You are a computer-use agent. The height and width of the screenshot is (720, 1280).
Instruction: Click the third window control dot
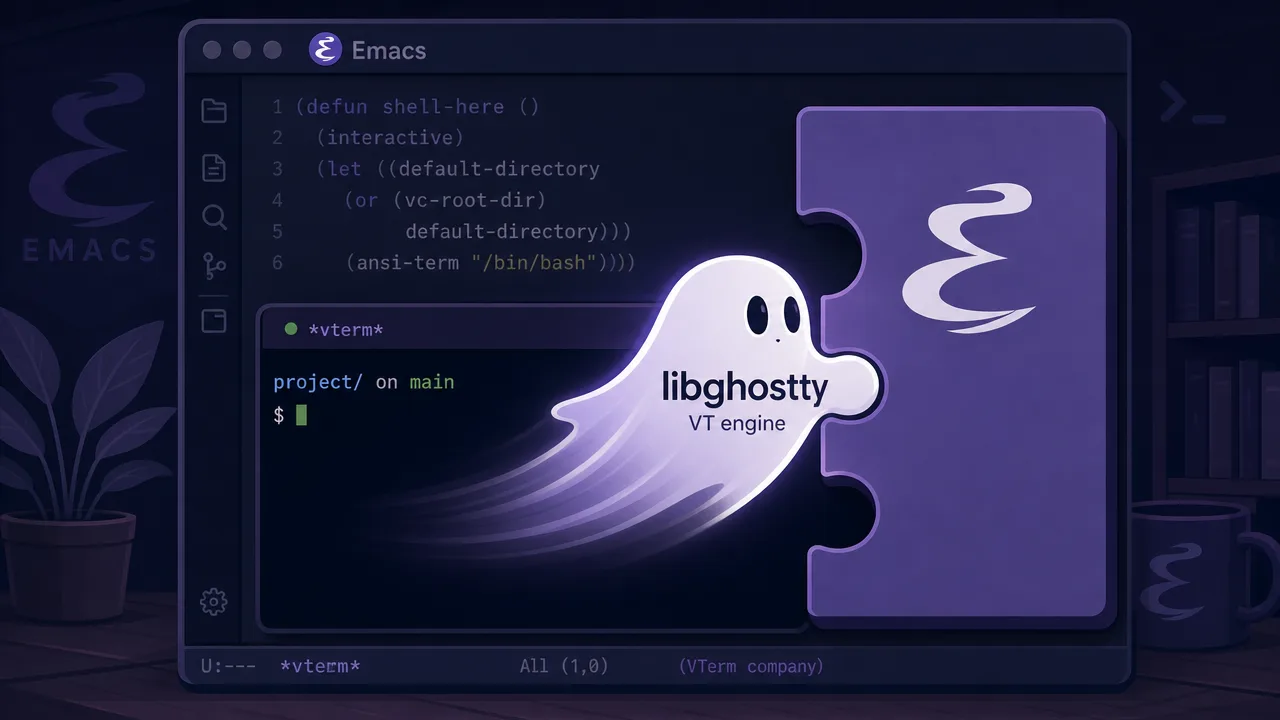(271, 50)
